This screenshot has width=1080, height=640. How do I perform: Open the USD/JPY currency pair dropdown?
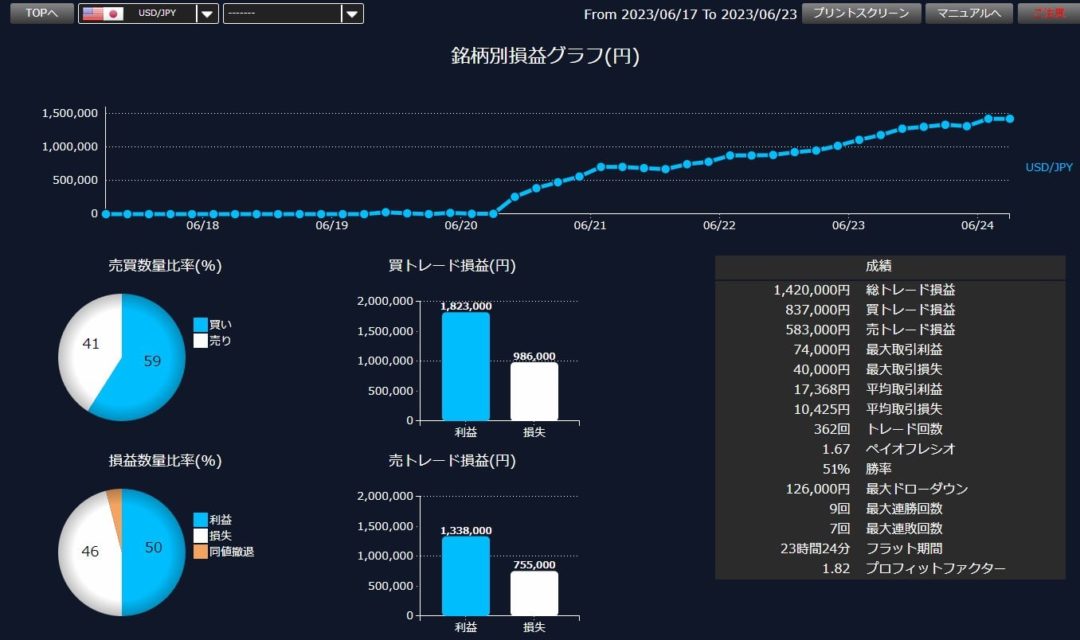(x=207, y=14)
